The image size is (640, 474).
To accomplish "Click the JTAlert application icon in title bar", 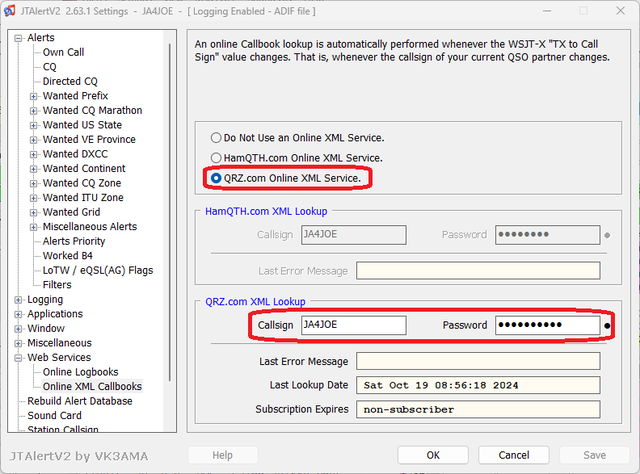I will (x=9, y=11).
